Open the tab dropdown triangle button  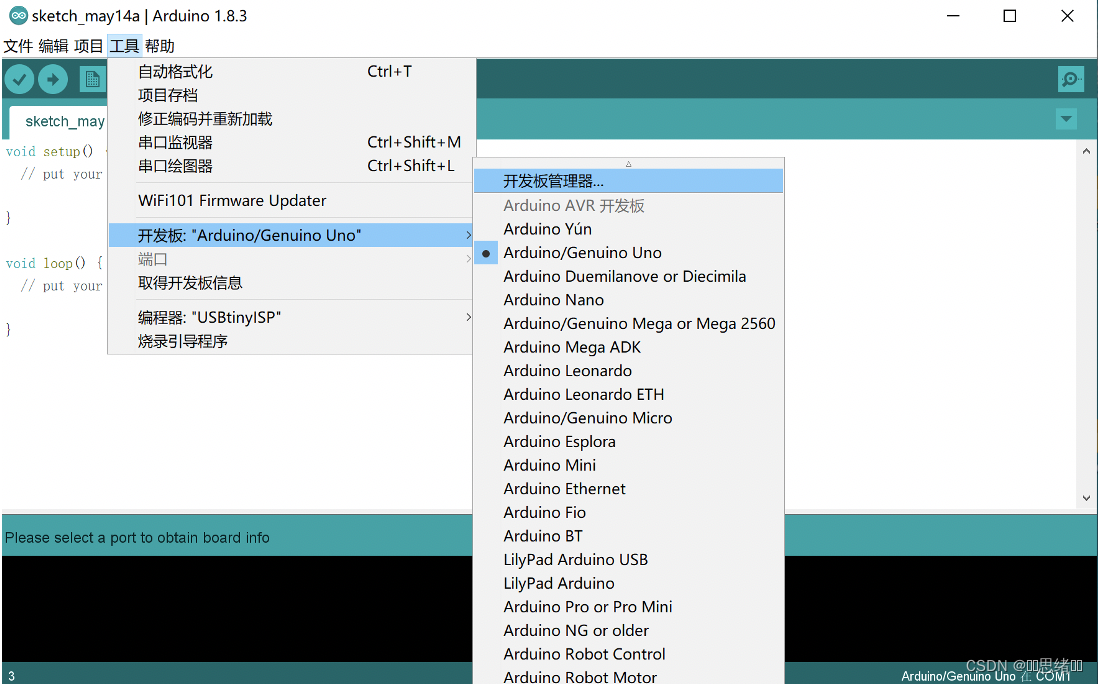click(1066, 119)
